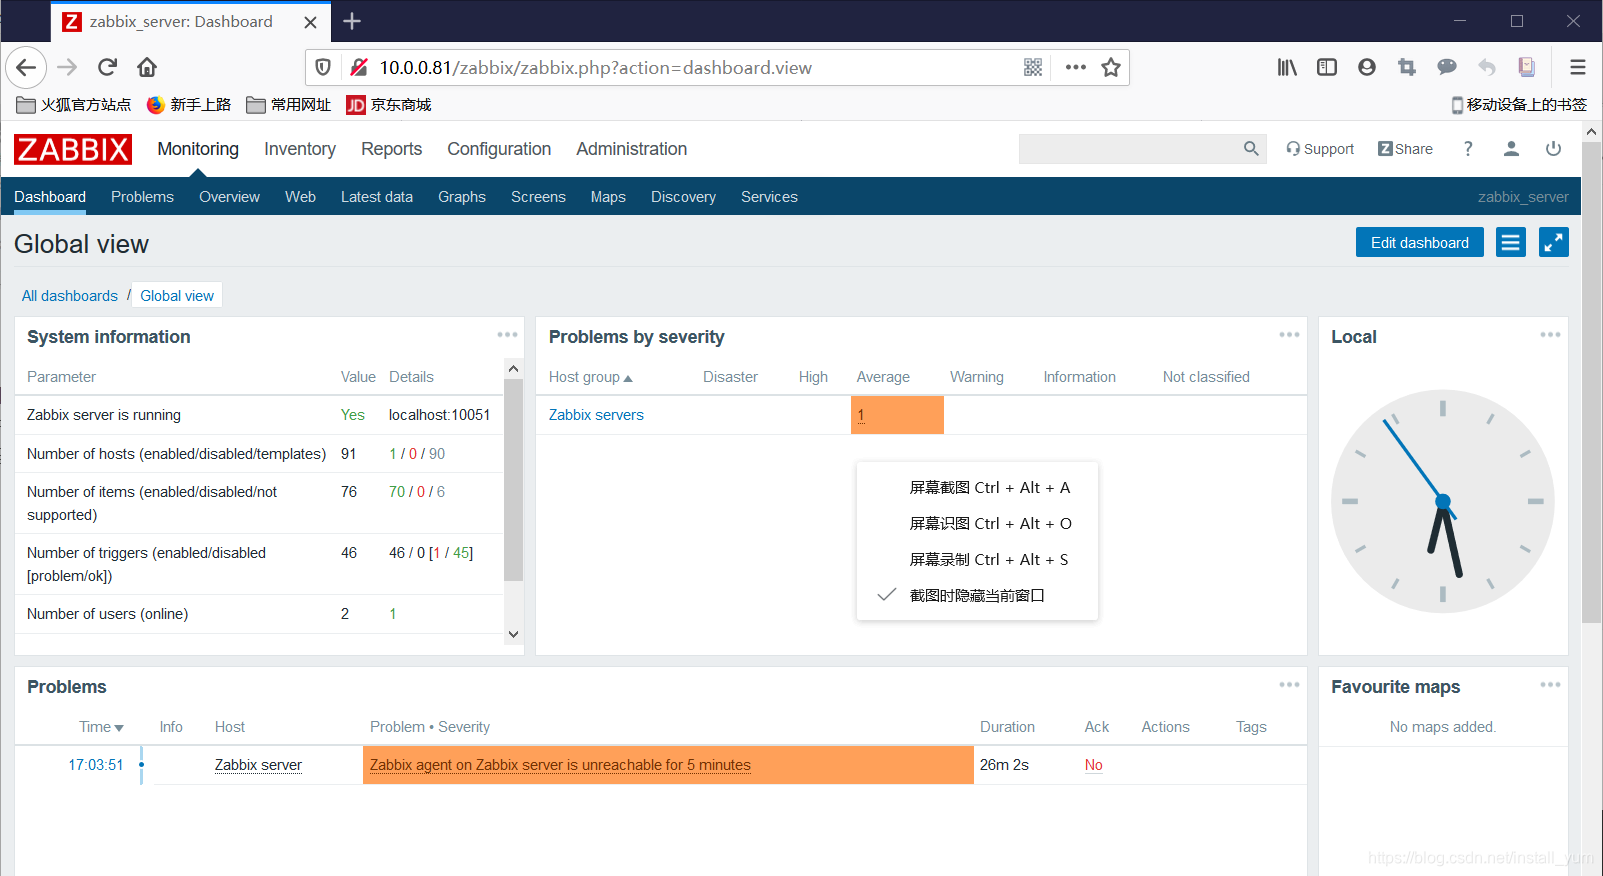Open 火狐官方站点 bookmark folder
1603x876 pixels.
click(x=74, y=105)
